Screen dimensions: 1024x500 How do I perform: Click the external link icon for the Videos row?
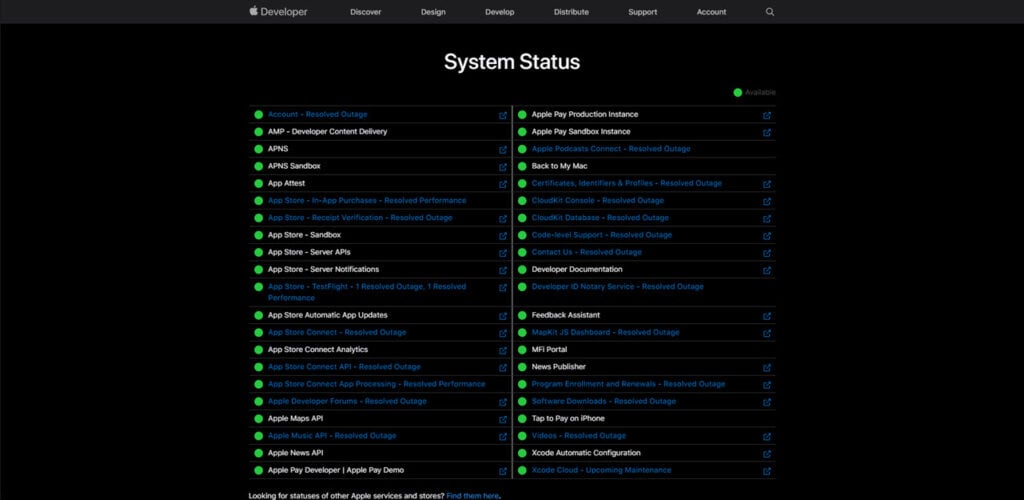767,437
